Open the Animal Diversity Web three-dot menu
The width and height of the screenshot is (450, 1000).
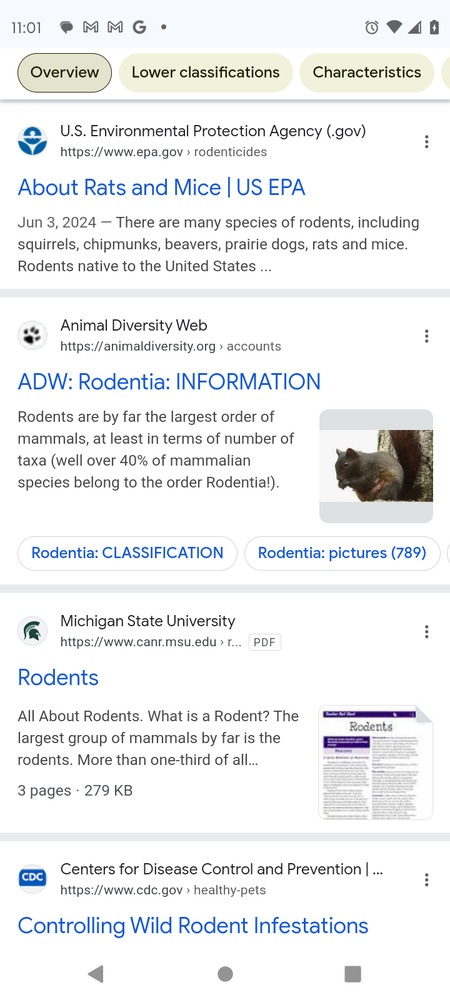(426, 336)
